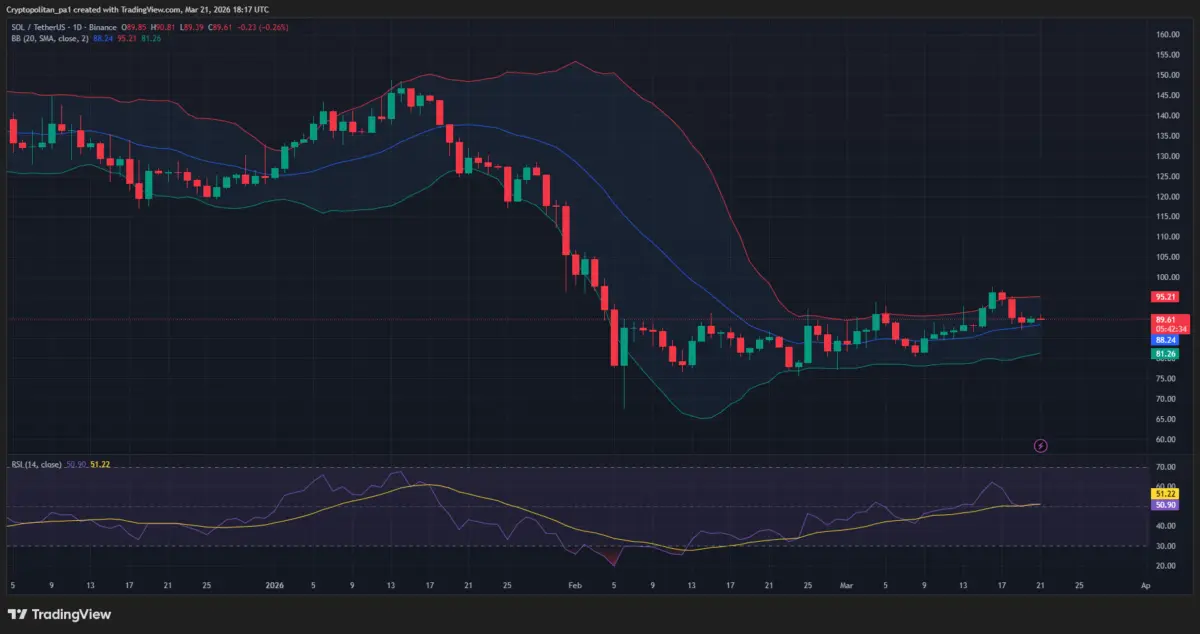This screenshot has height=634, width=1200.
Task: Click the Feb label on the time axis
Action: 574,584
